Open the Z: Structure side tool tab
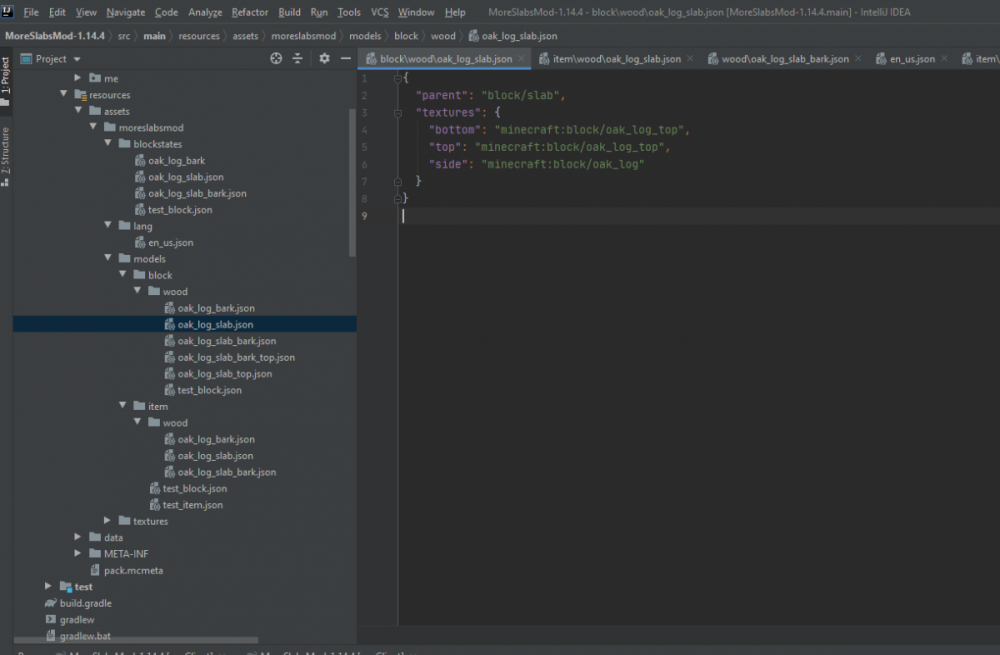The image size is (1000, 655). pyautogui.click(x=6, y=156)
